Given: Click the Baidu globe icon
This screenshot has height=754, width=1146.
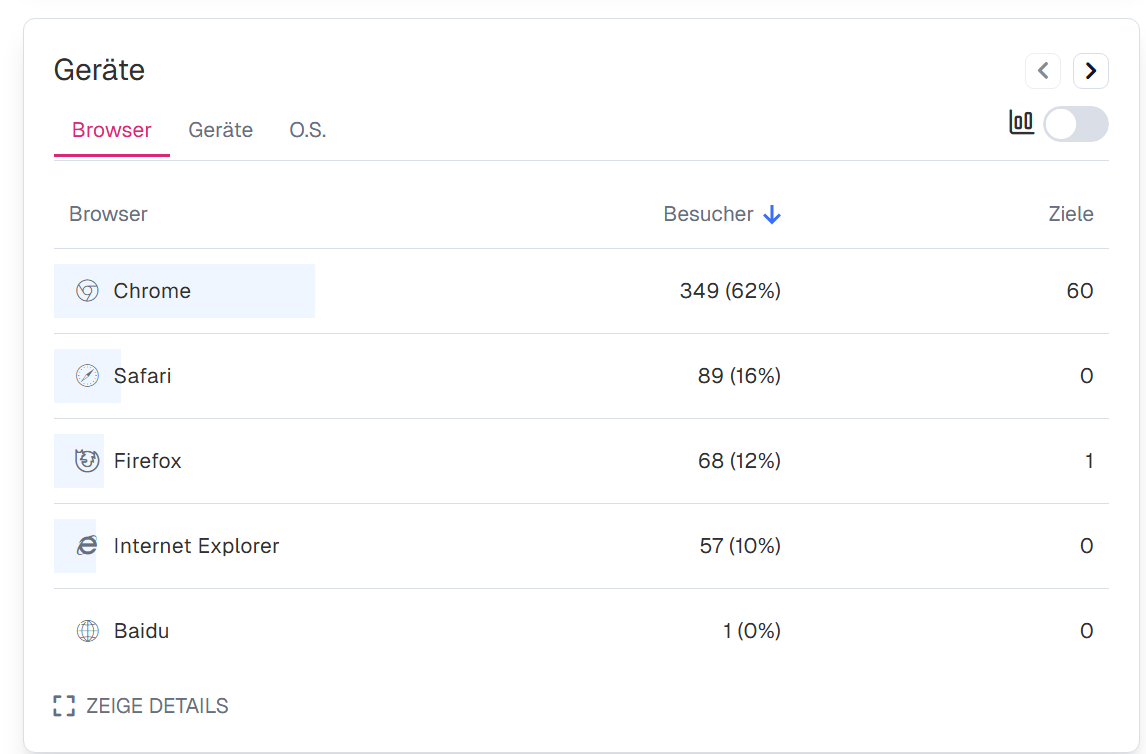Looking at the screenshot, I should (x=88, y=631).
